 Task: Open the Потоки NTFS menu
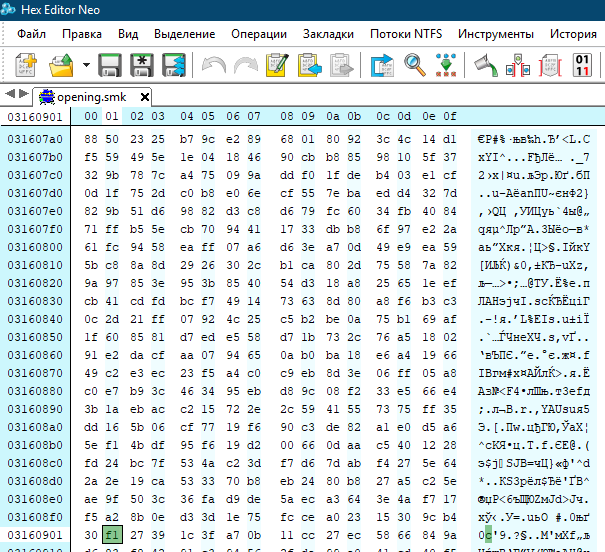[x=406, y=34]
